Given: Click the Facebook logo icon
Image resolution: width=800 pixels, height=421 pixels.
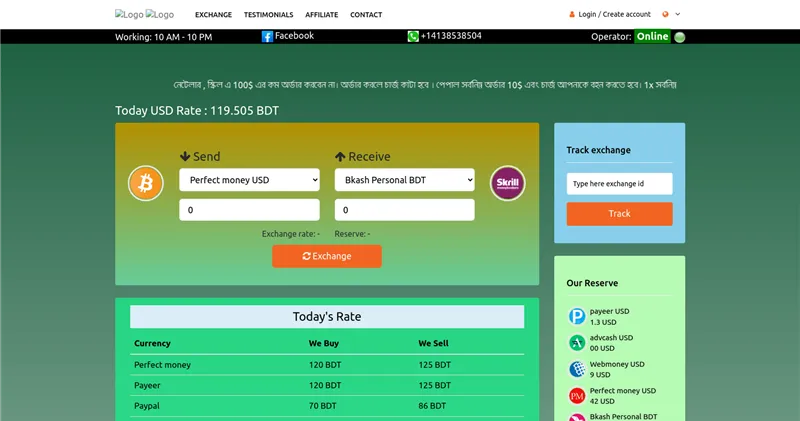Looking at the screenshot, I should 267,36.
